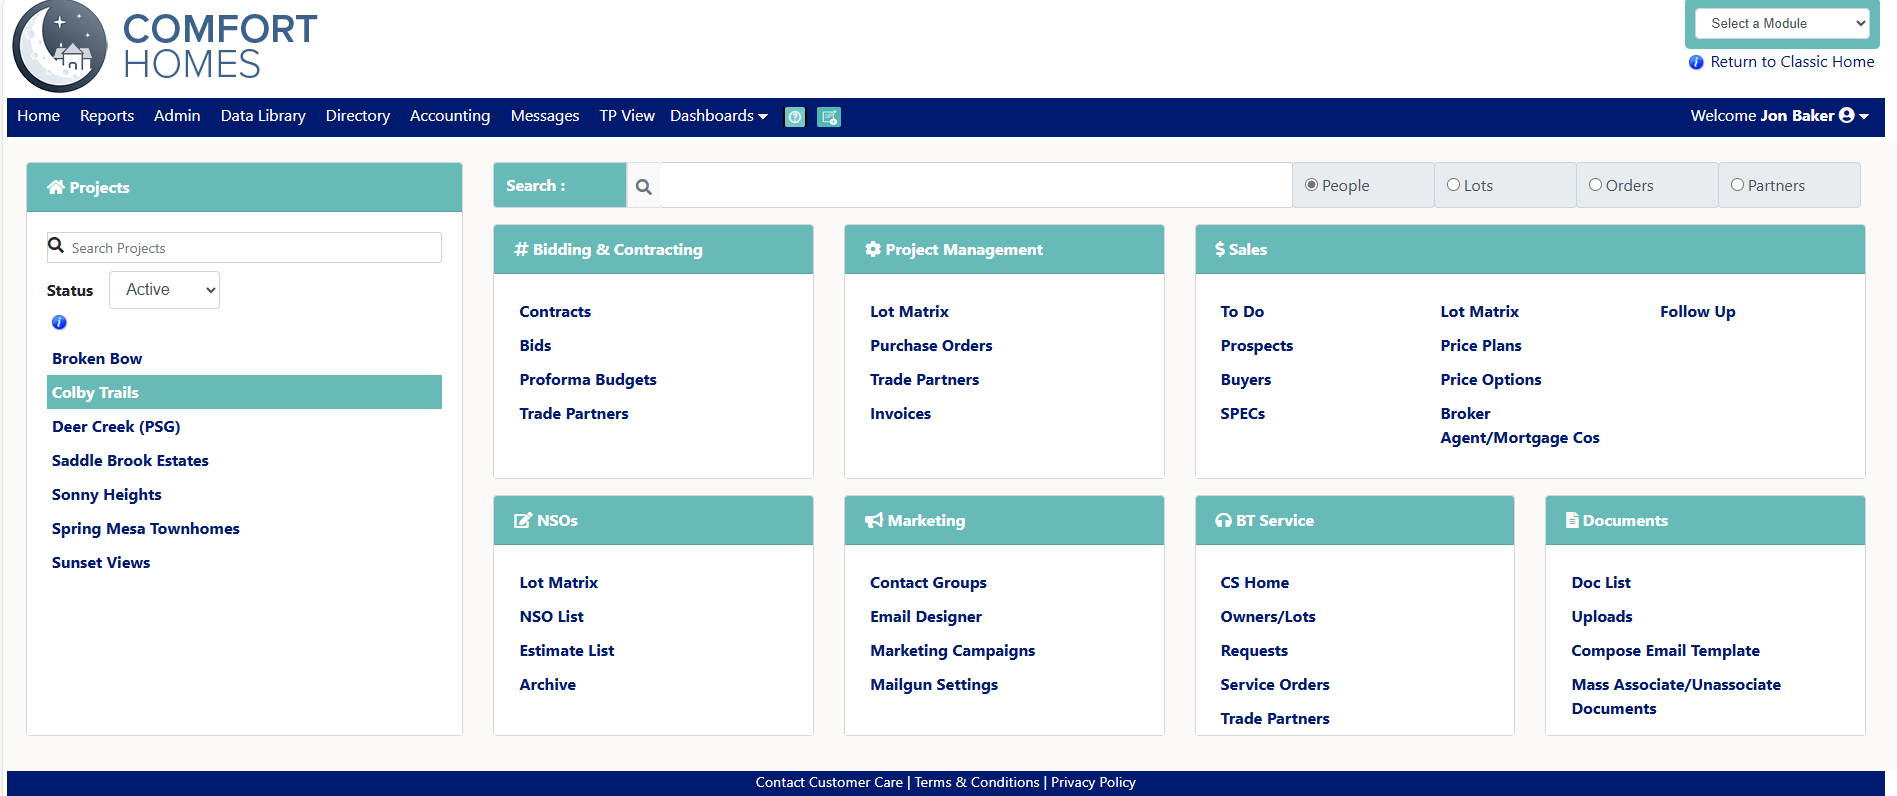Click the info icon below Status
Image resolution: width=1897 pixels, height=796 pixels.
pyautogui.click(x=59, y=322)
